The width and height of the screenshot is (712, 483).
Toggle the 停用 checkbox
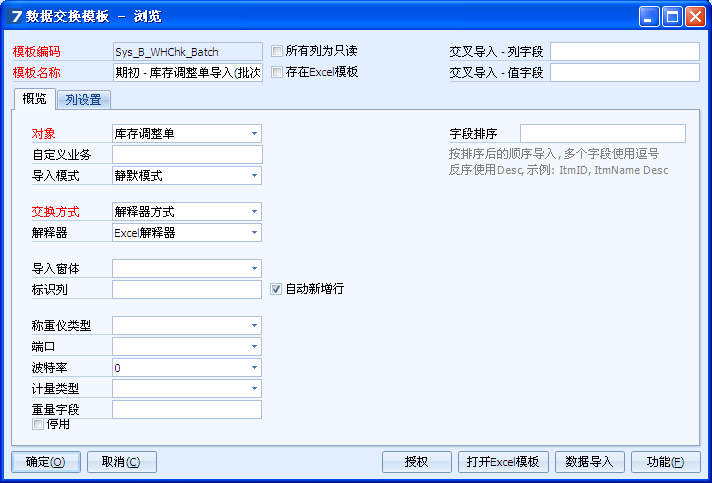(38, 425)
